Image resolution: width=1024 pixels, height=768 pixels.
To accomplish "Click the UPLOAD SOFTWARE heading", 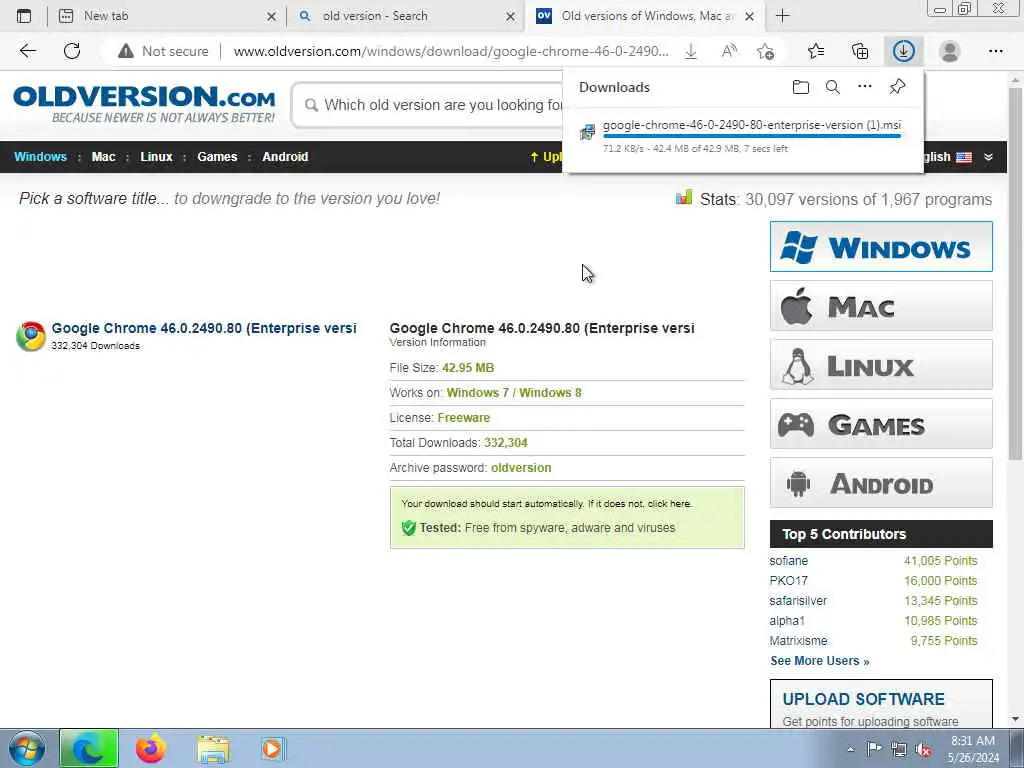I will click(x=863, y=699).
